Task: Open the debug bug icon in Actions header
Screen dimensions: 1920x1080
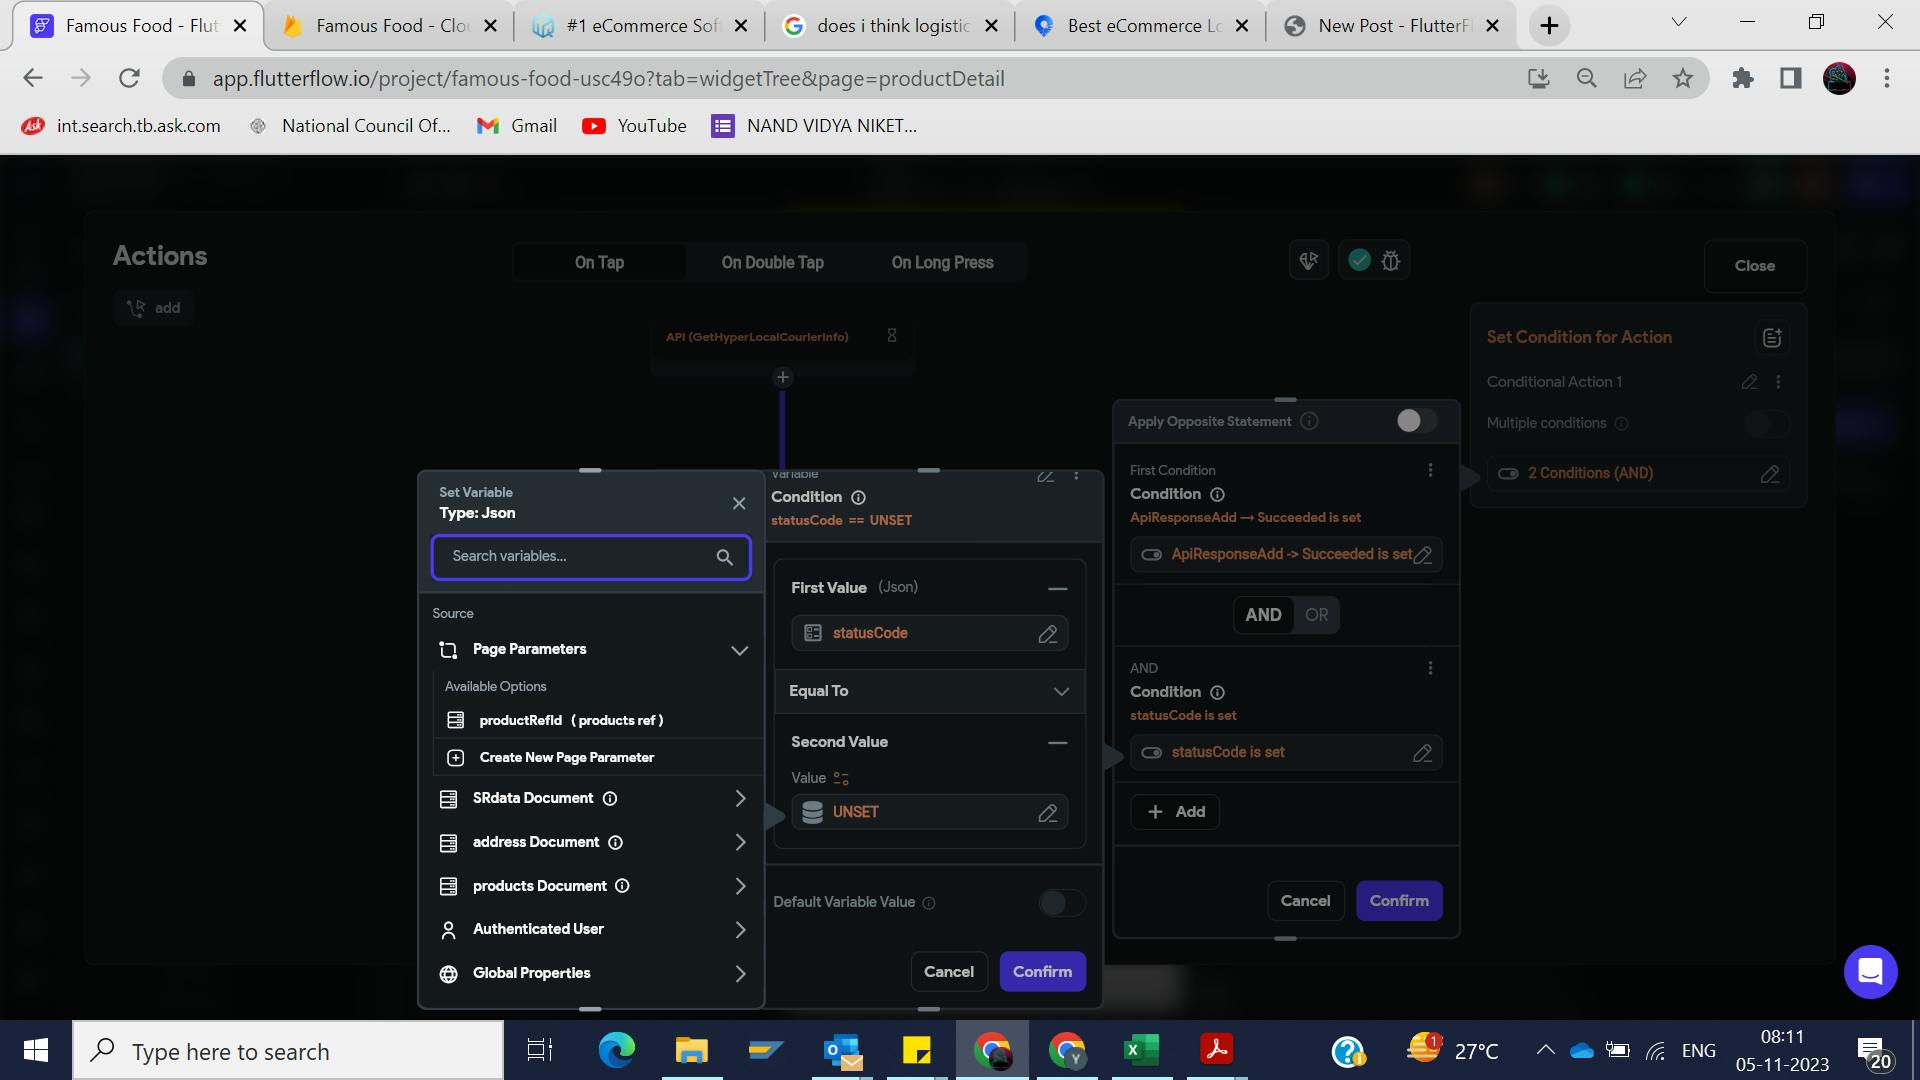Action: click(x=1390, y=261)
